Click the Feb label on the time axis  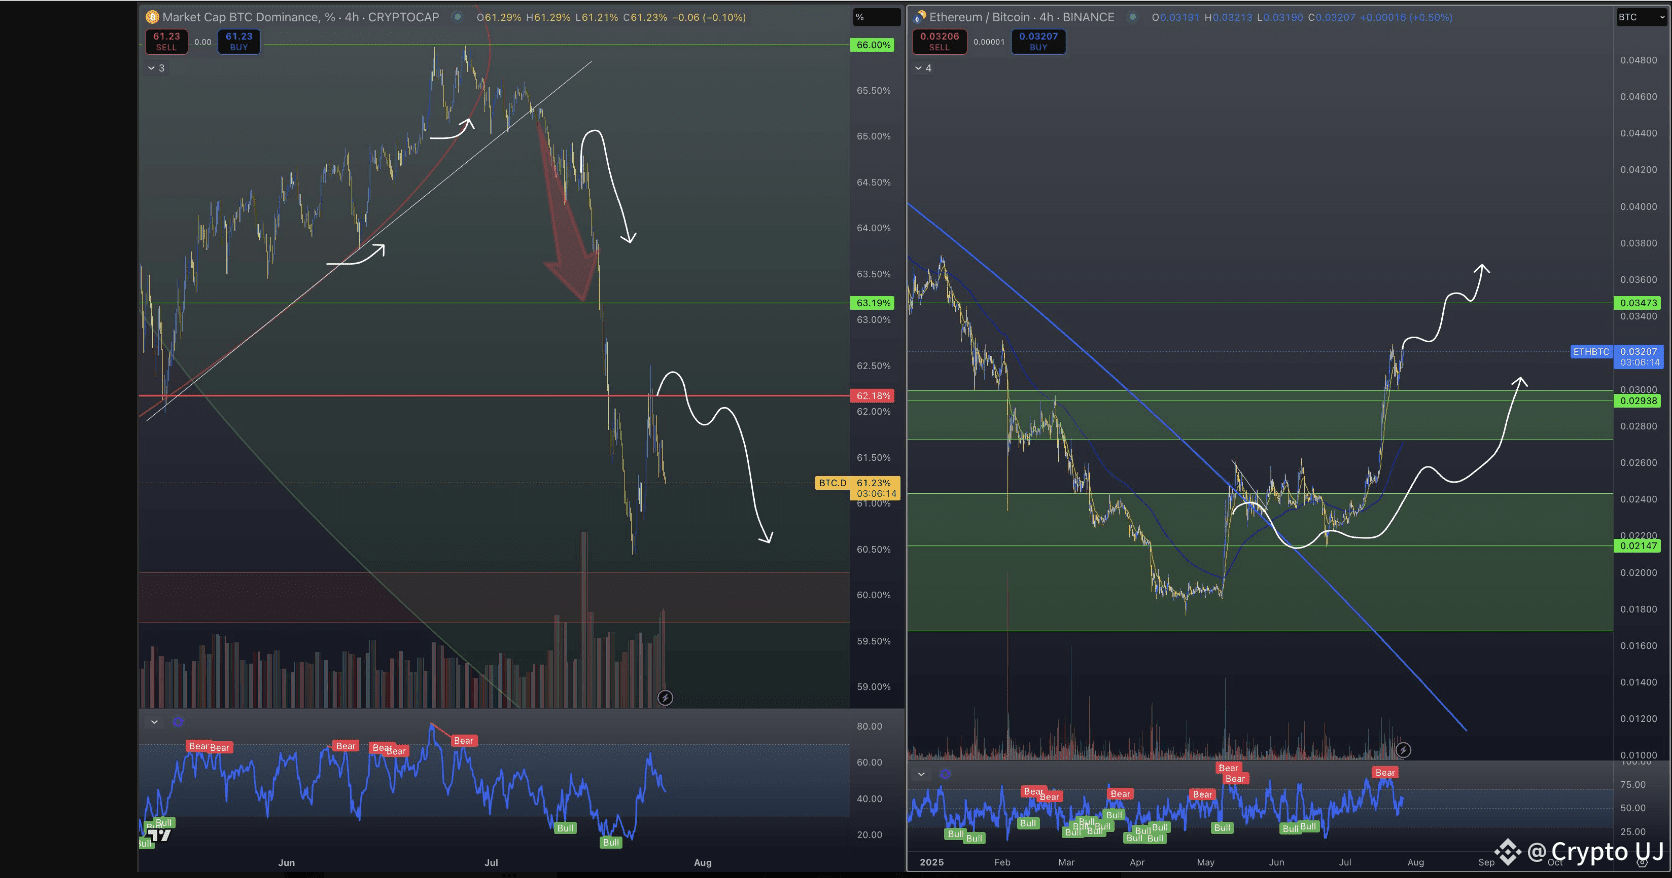[x=1002, y=862]
